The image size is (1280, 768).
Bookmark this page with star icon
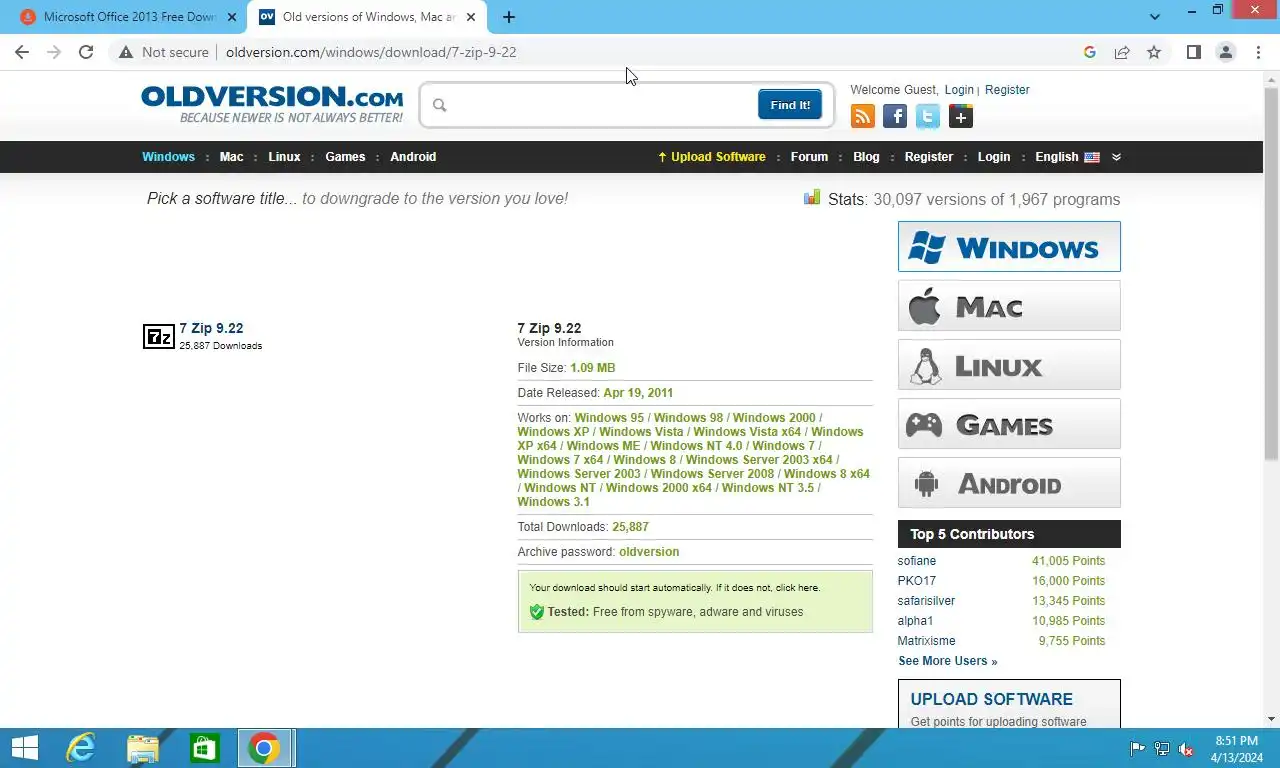coord(1154,52)
